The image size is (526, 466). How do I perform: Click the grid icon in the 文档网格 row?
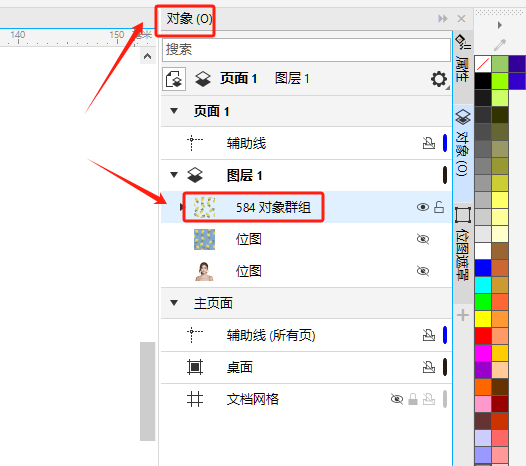(x=195, y=399)
